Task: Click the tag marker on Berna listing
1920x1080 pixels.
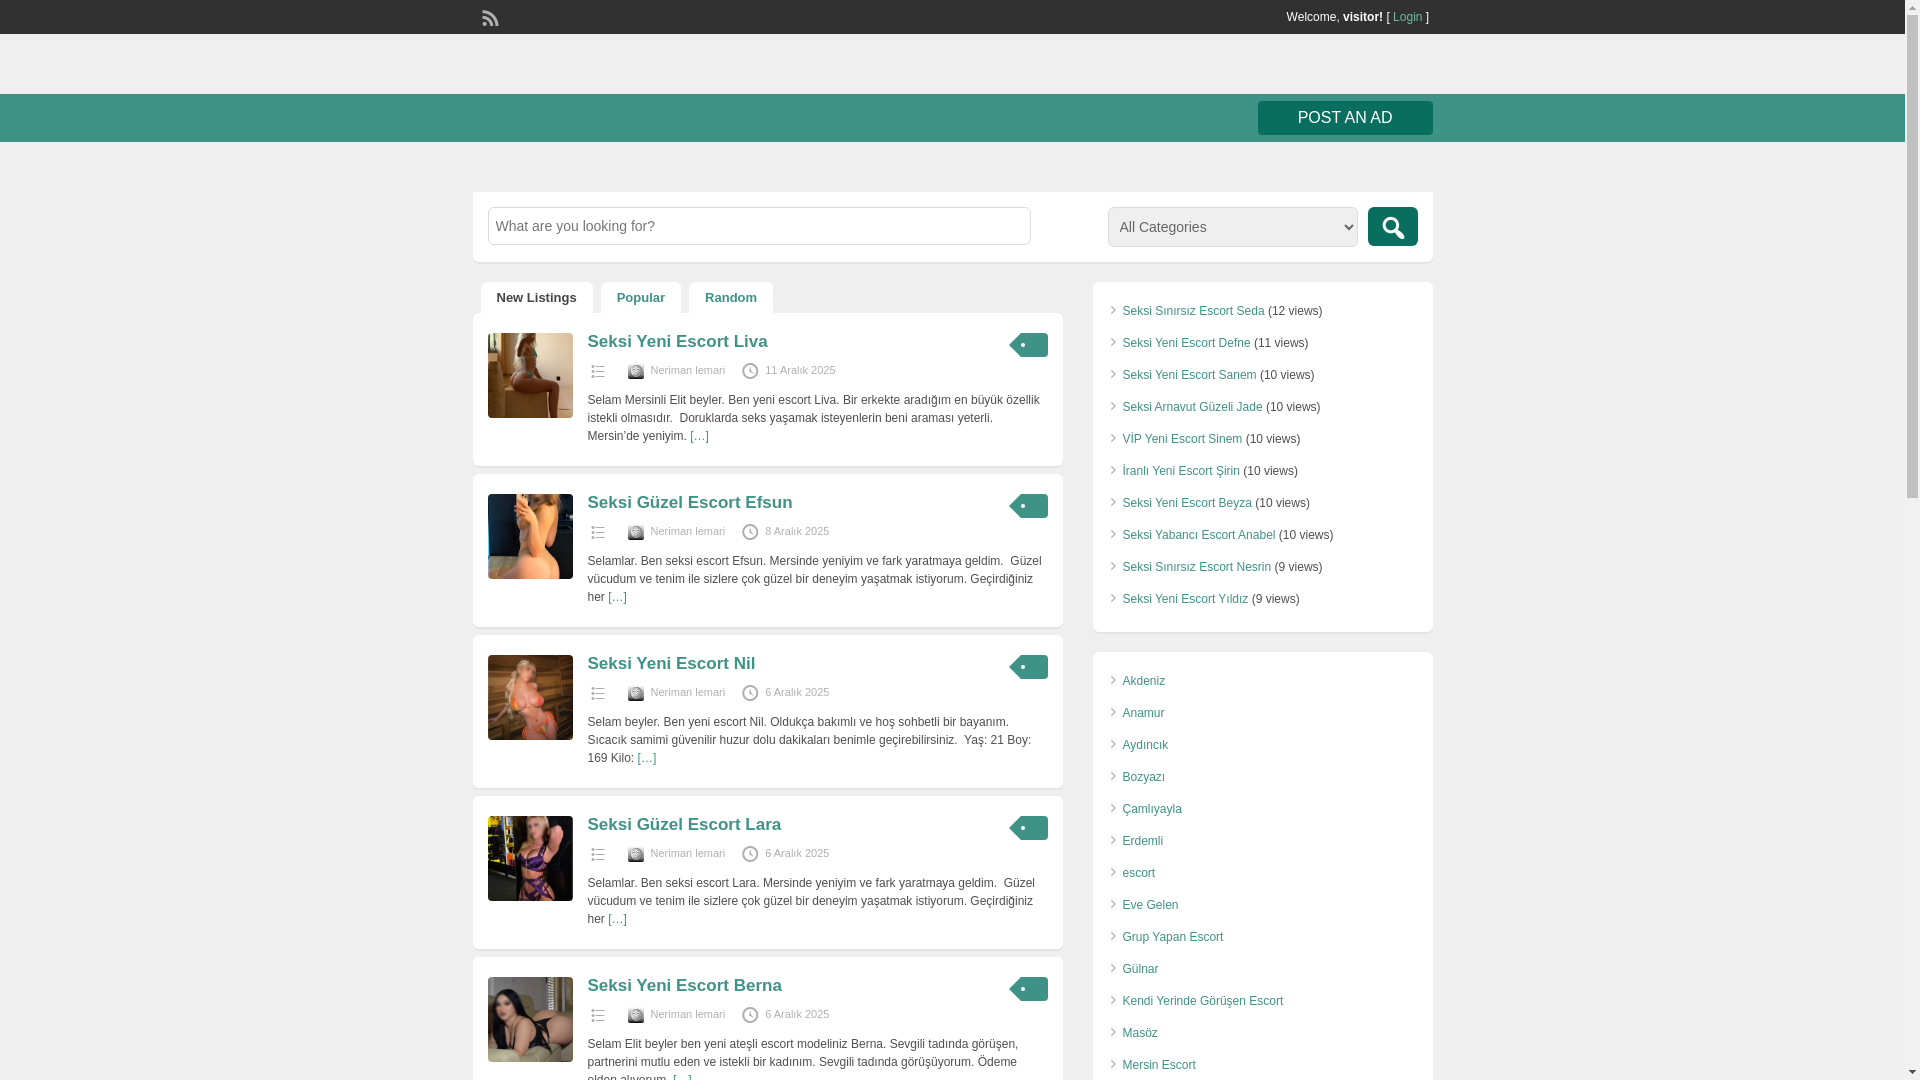Action: [x=1028, y=989]
